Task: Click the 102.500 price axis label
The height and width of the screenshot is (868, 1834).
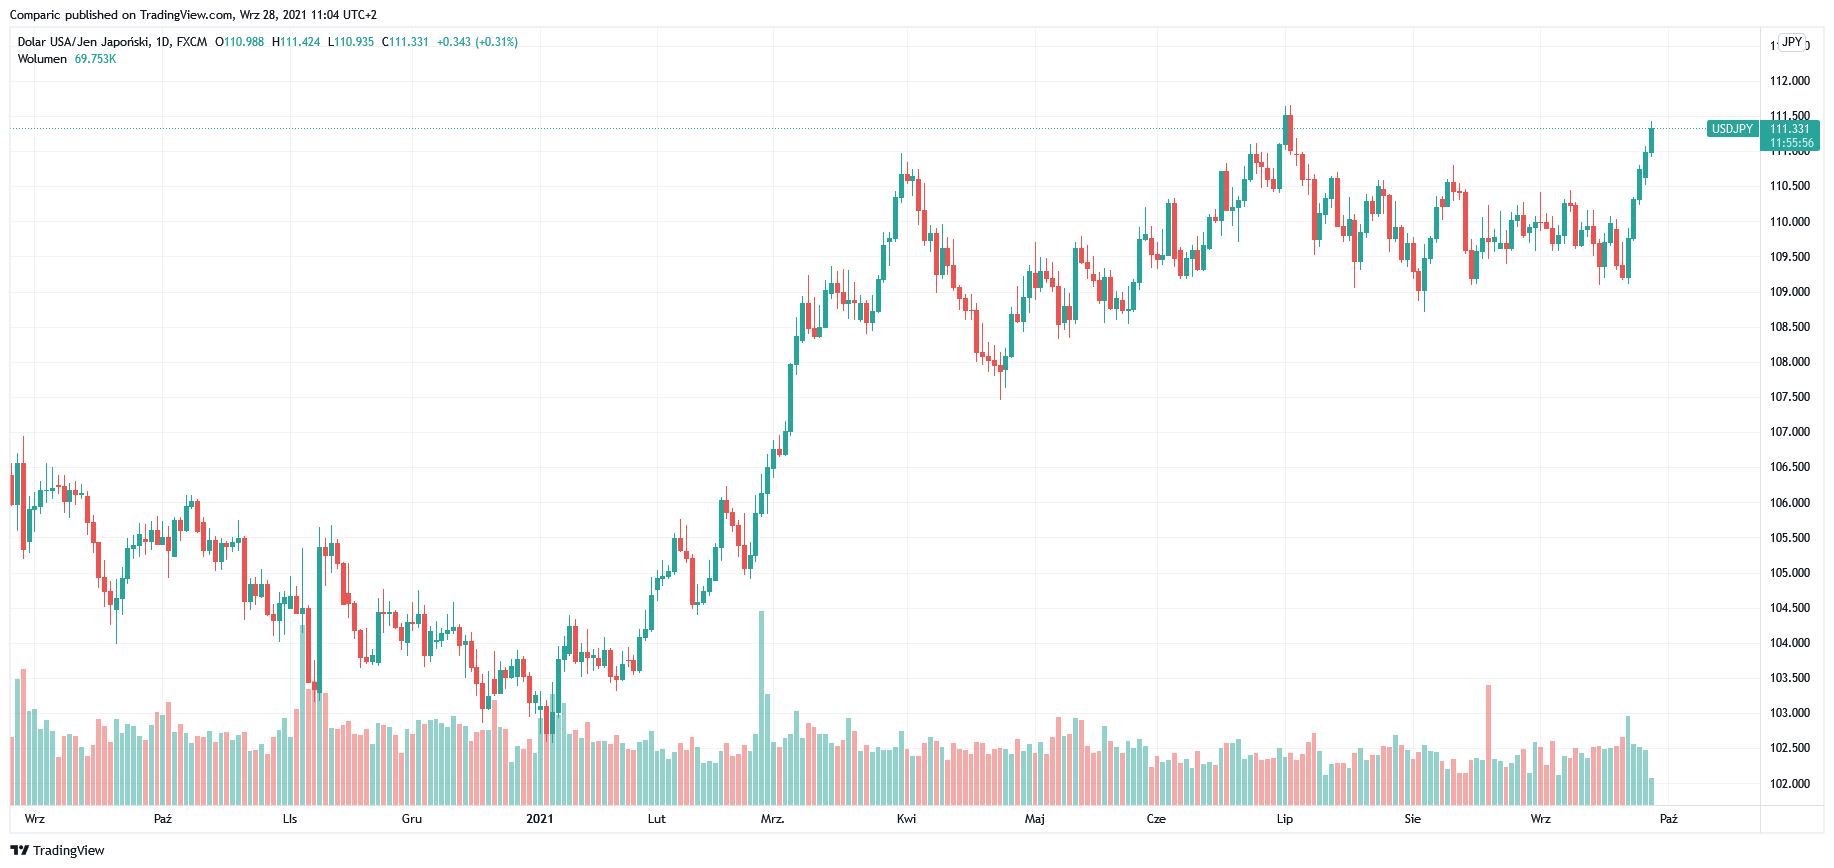Action: [x=1790, y=748]
